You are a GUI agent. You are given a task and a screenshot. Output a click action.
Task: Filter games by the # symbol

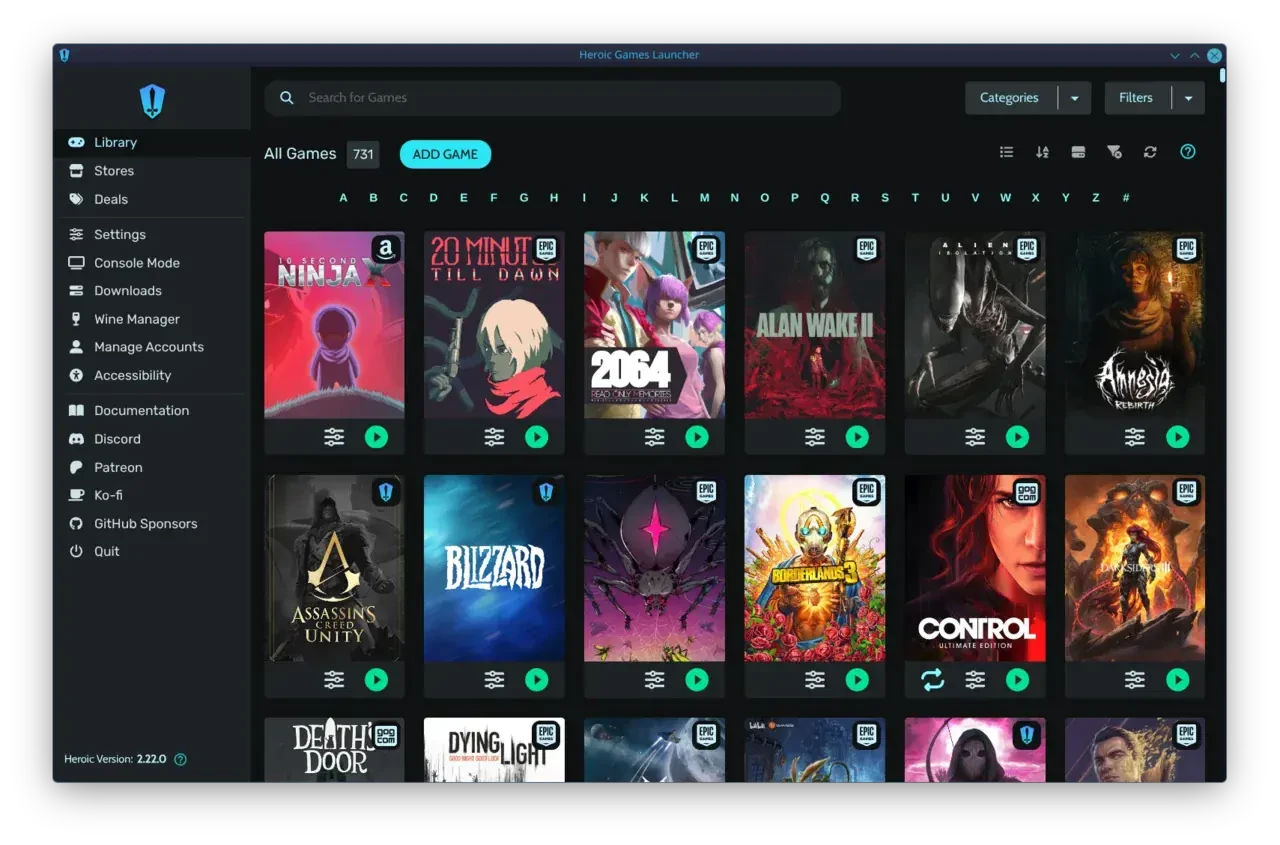click(1125, 198)
